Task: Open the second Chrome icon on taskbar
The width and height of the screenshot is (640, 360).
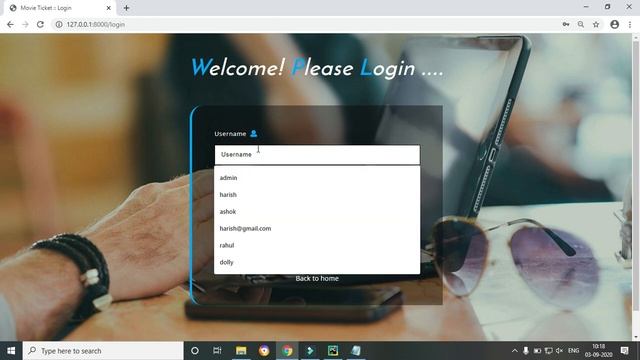Action: point(264,351)
